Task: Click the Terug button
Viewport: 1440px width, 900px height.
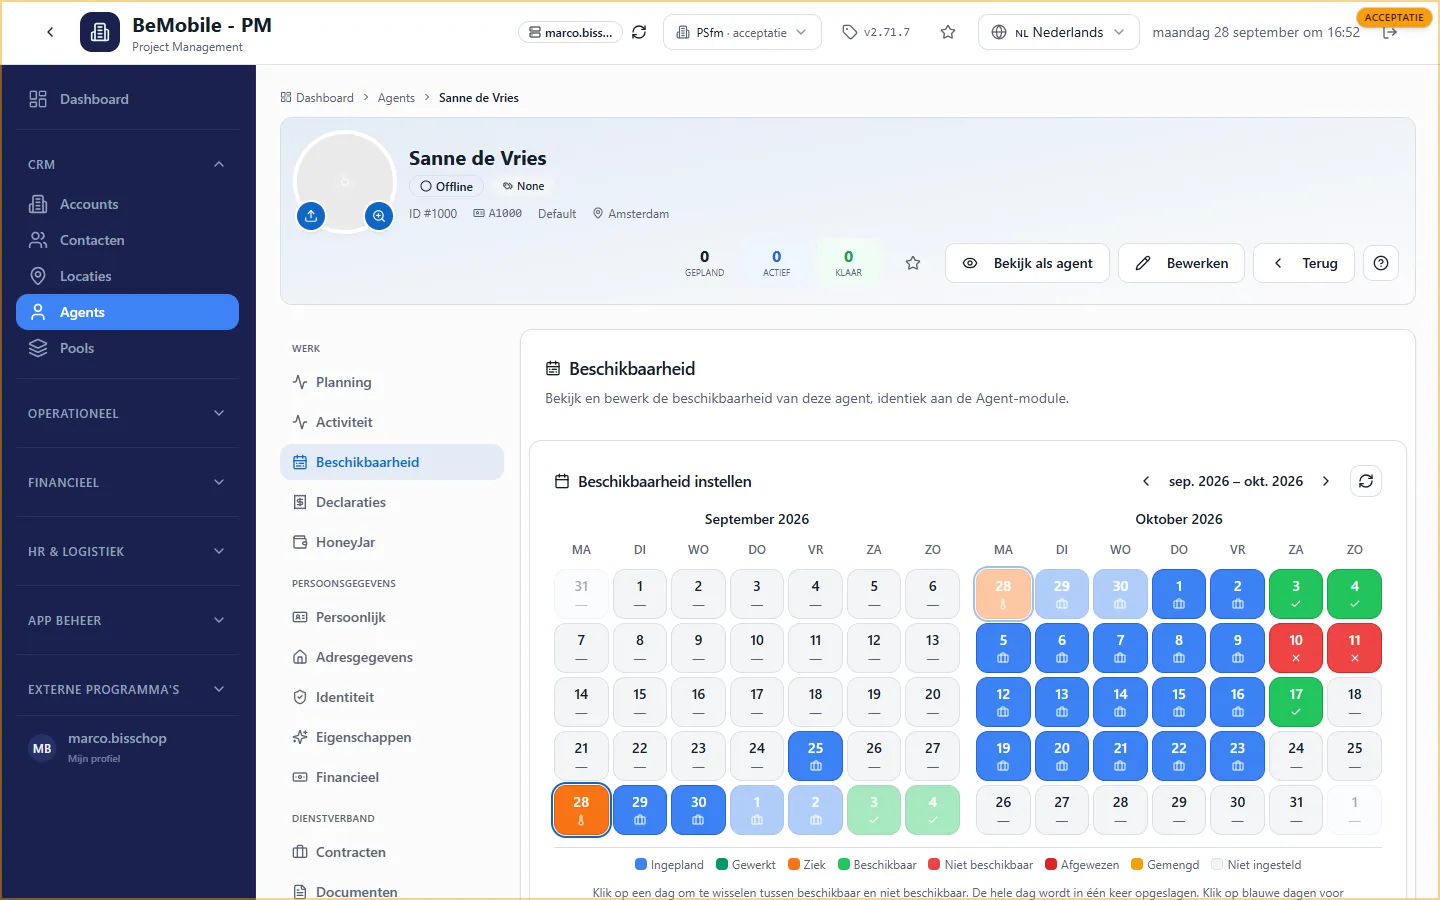Action: (1304, 263)
